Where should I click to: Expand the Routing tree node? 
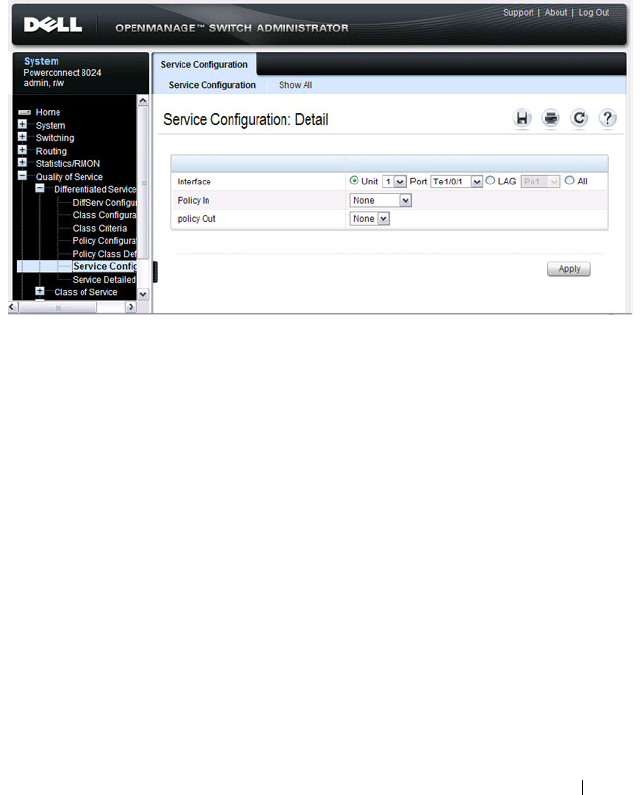[22, 150]
